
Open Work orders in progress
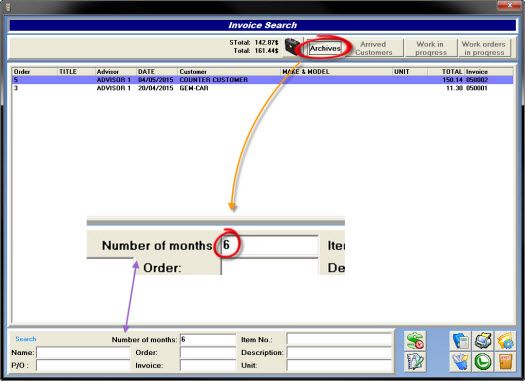point(484,48)
